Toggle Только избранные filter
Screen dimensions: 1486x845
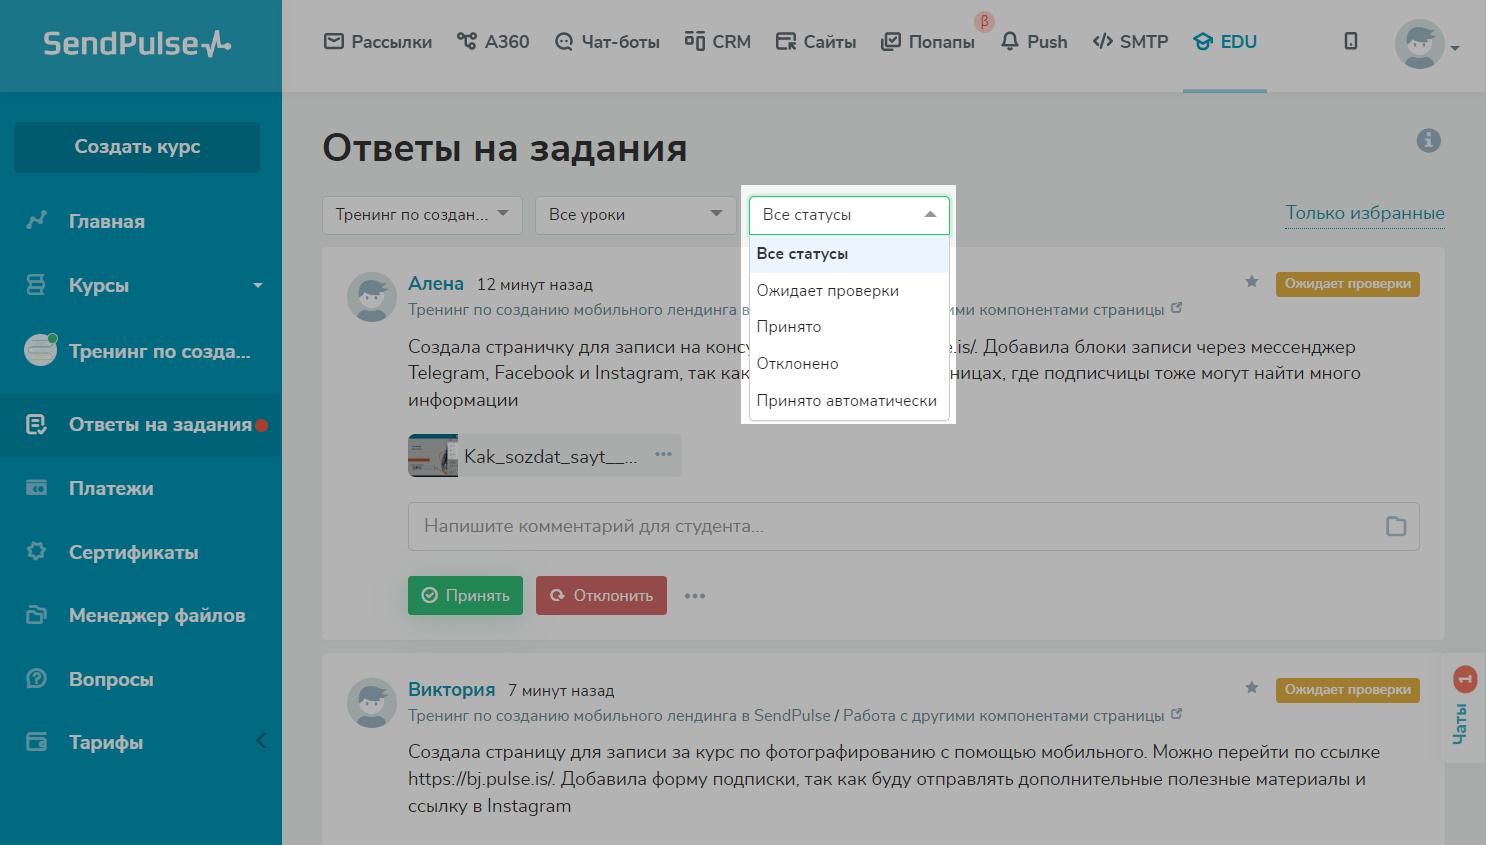1364,213
